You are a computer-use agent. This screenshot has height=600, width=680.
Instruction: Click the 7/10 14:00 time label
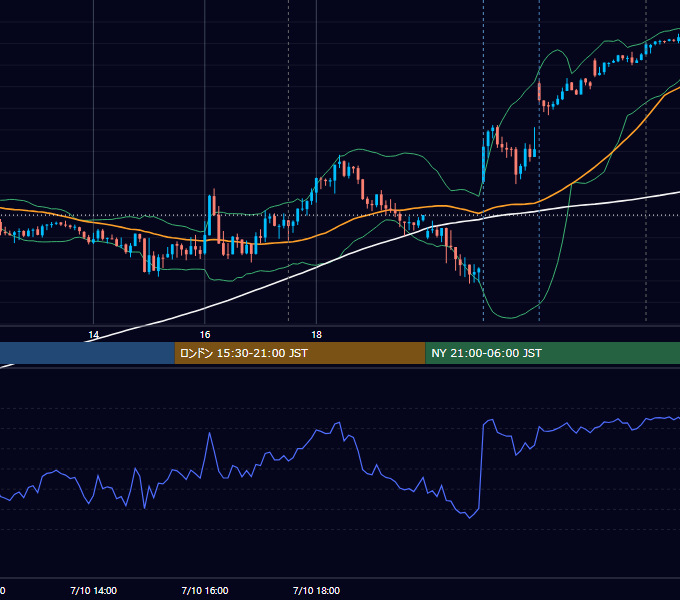pos(94,590)
